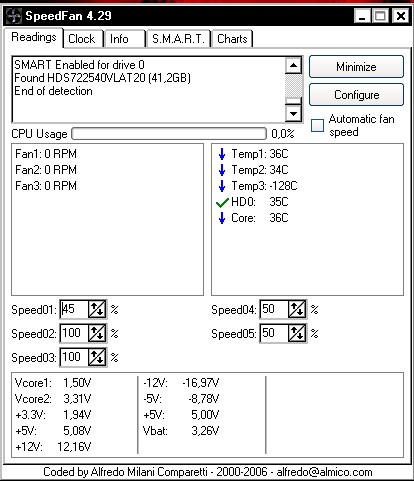Click the Temp2 blue down arrow icon

[x=222, y=170]
